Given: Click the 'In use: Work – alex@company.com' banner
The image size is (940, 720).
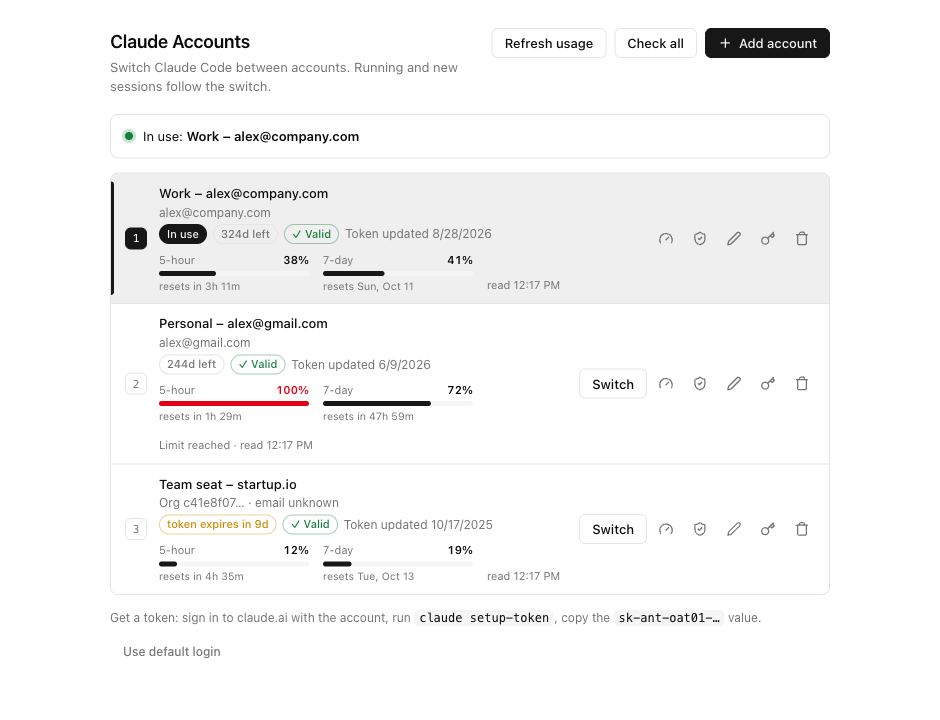Looking at the screenshot, I should [470, 136].
